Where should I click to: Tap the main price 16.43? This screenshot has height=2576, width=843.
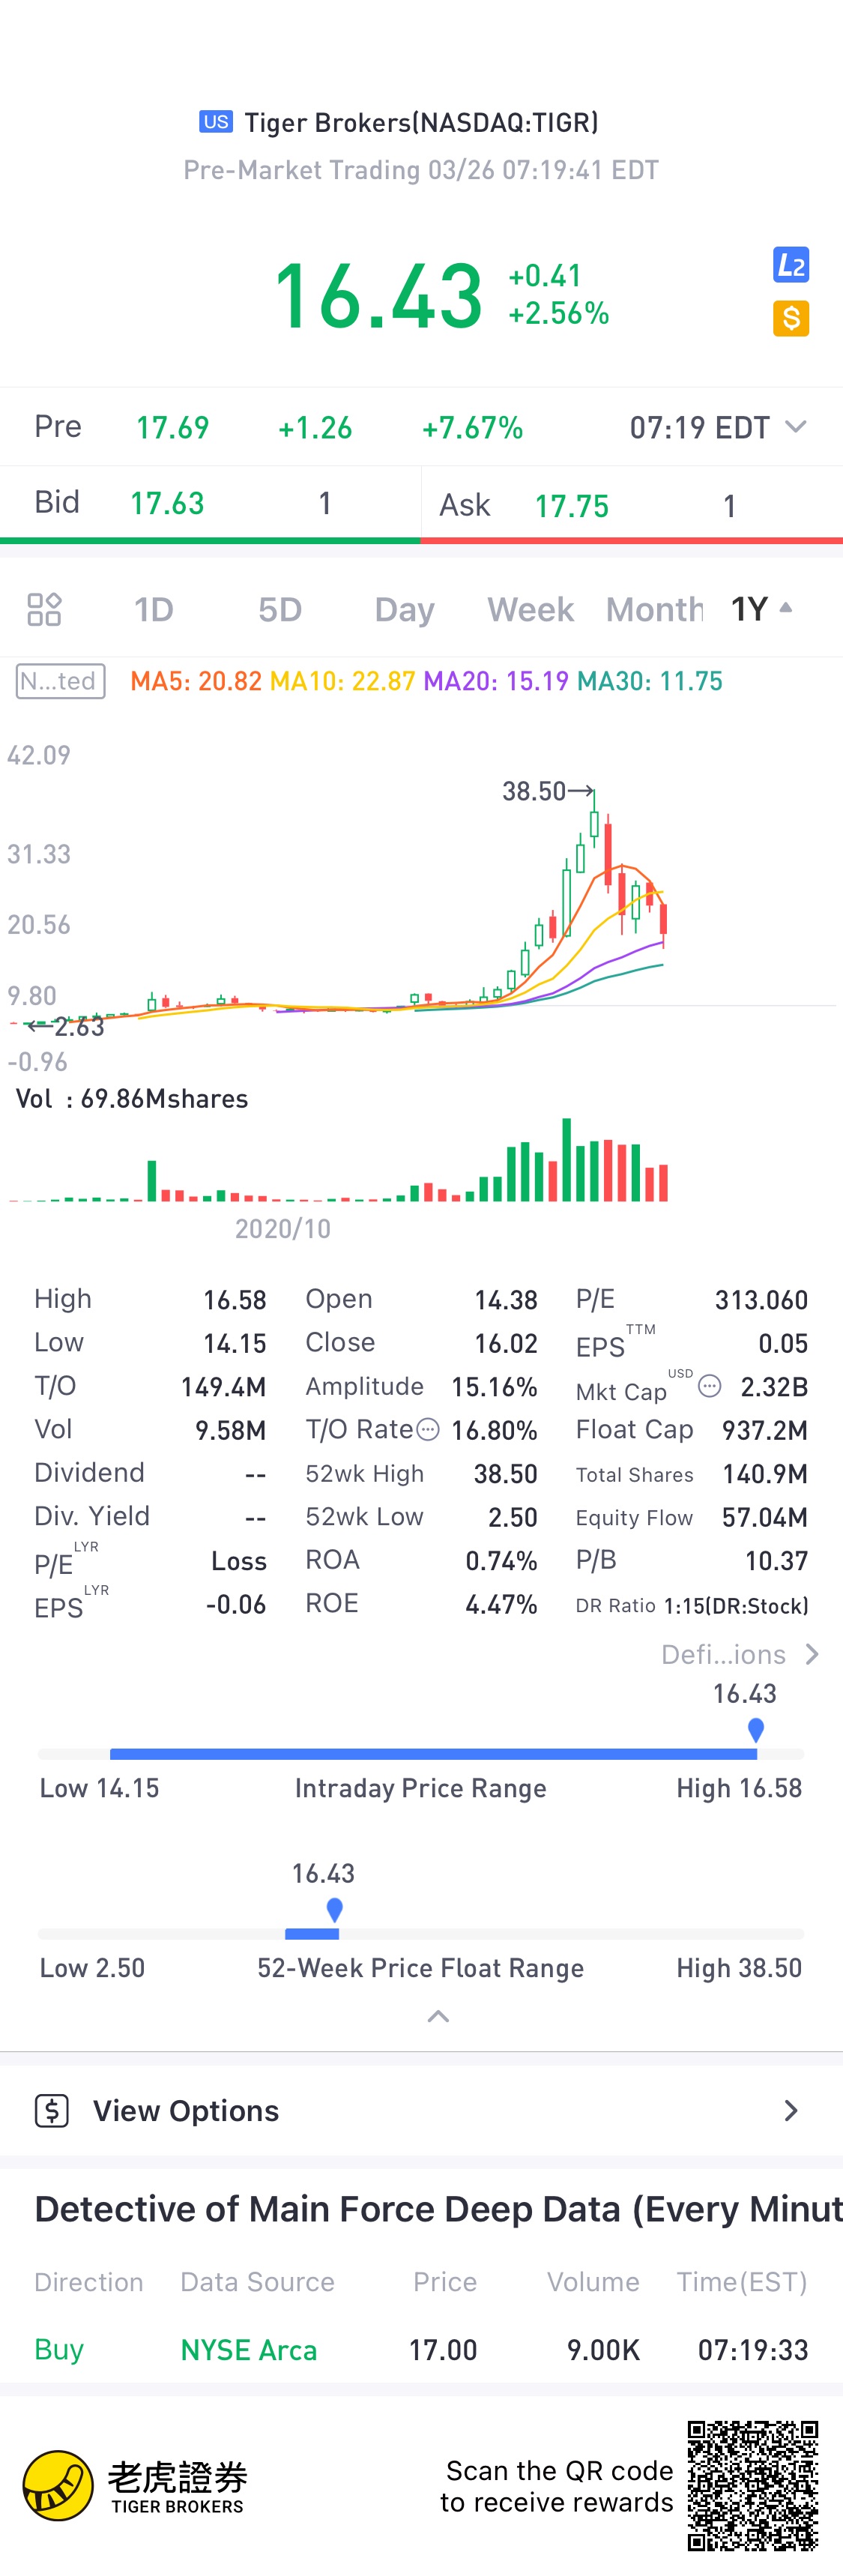(378, 295)
